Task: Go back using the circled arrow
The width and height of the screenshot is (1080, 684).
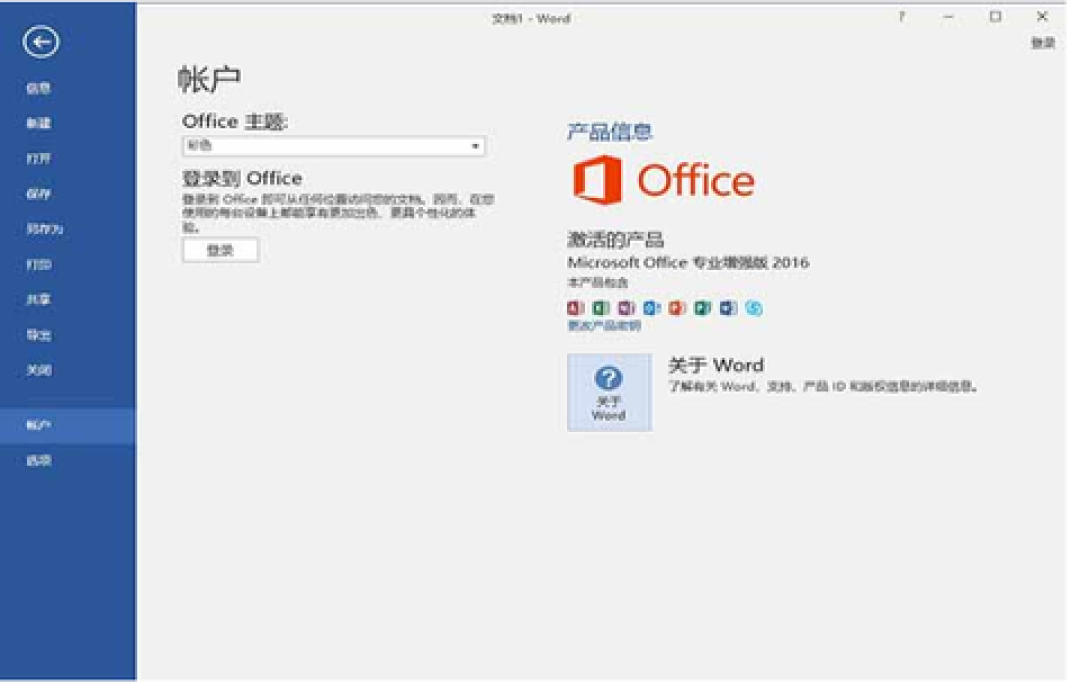Action: 41,42
